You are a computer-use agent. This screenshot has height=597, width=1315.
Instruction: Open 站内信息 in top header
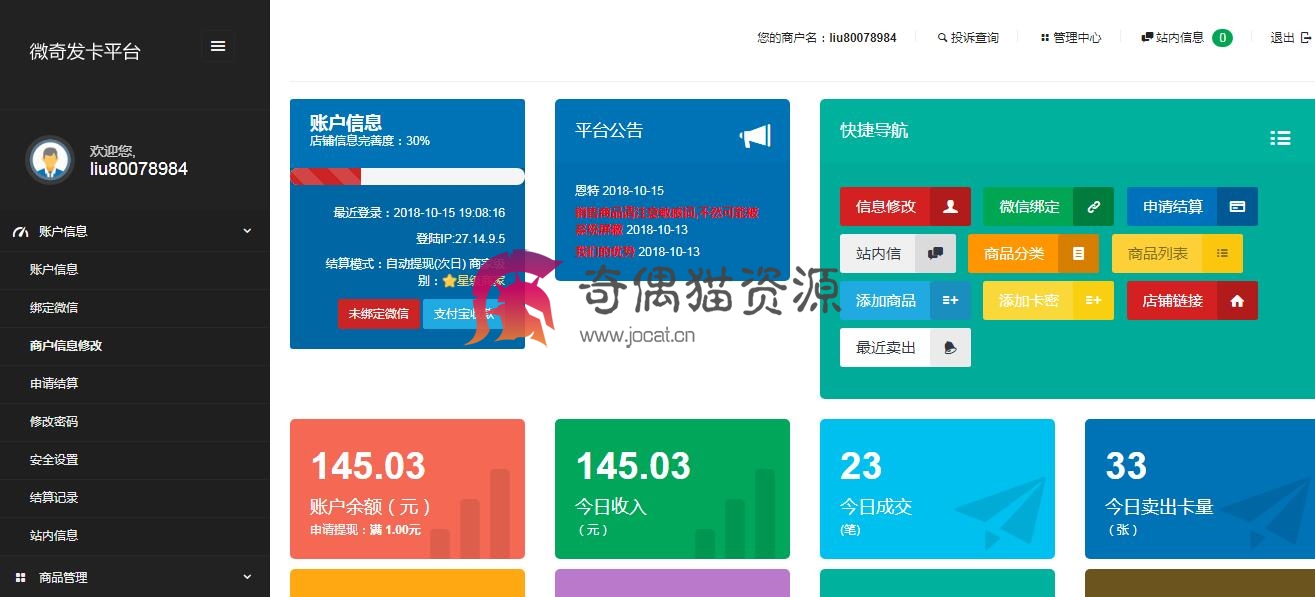(x=1180, y=38)
